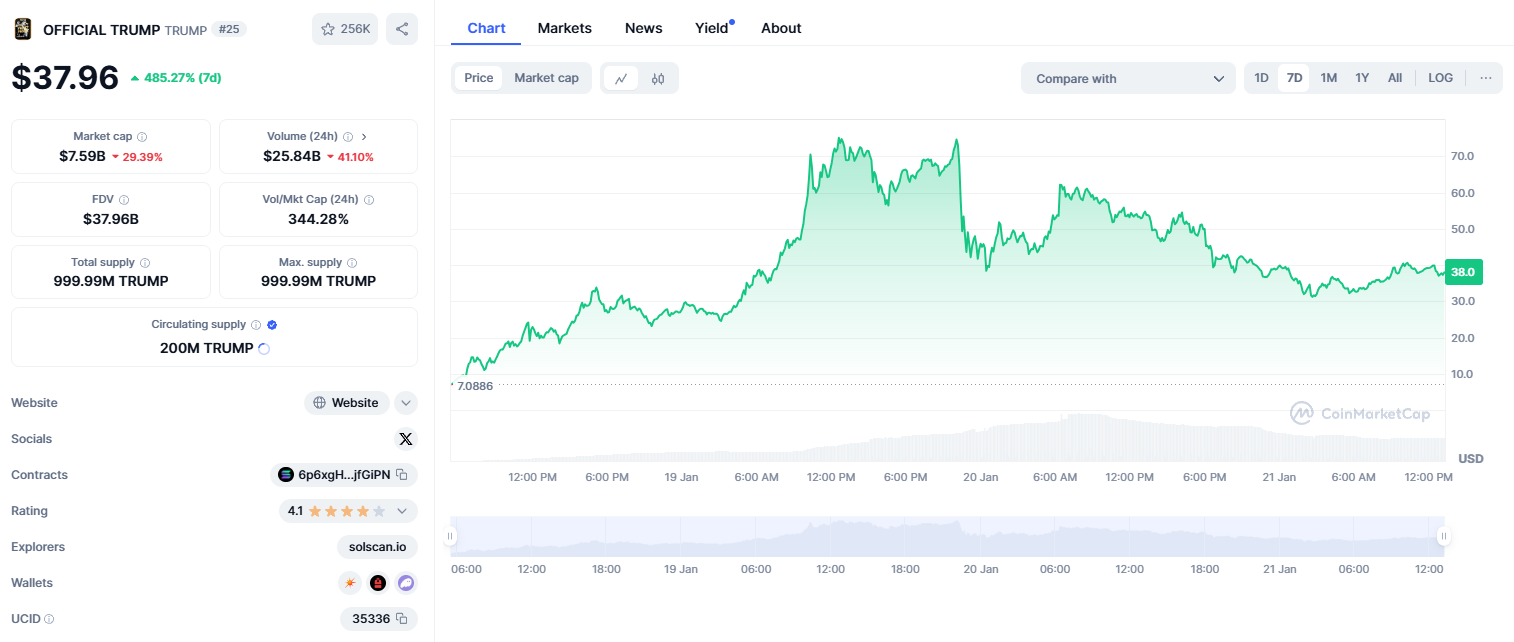Click the 200M TRUMP circulating supply value
1514x642 pixels.
[207, 349]
